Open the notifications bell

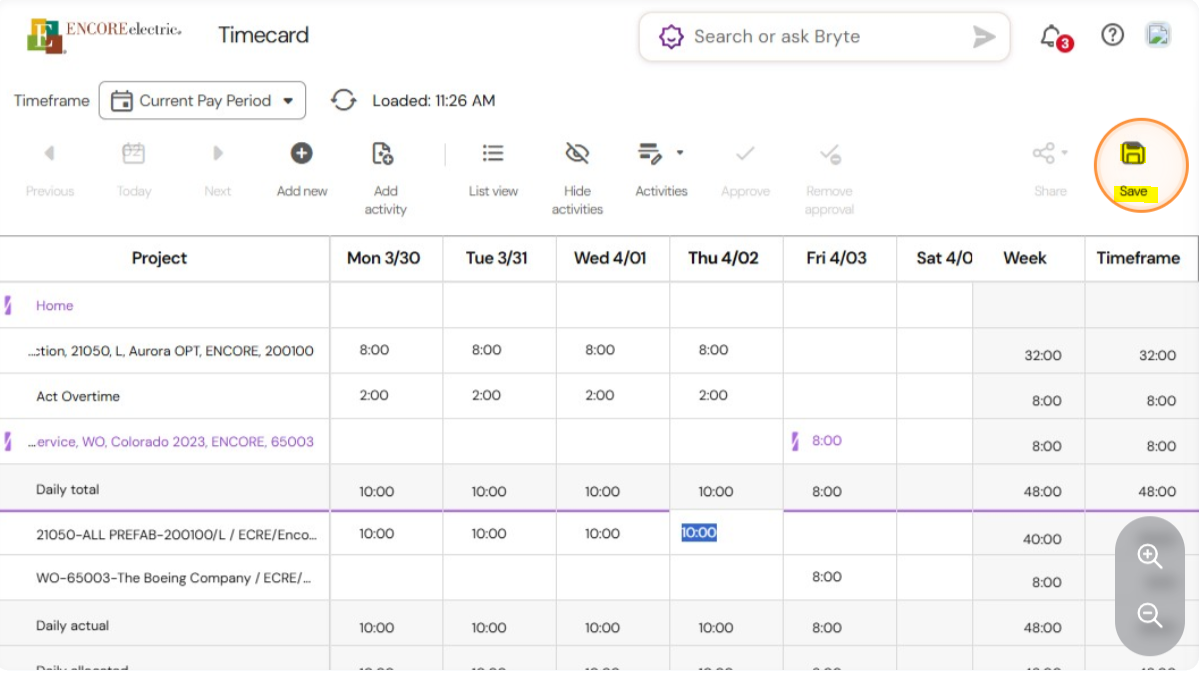point(1051,36)
